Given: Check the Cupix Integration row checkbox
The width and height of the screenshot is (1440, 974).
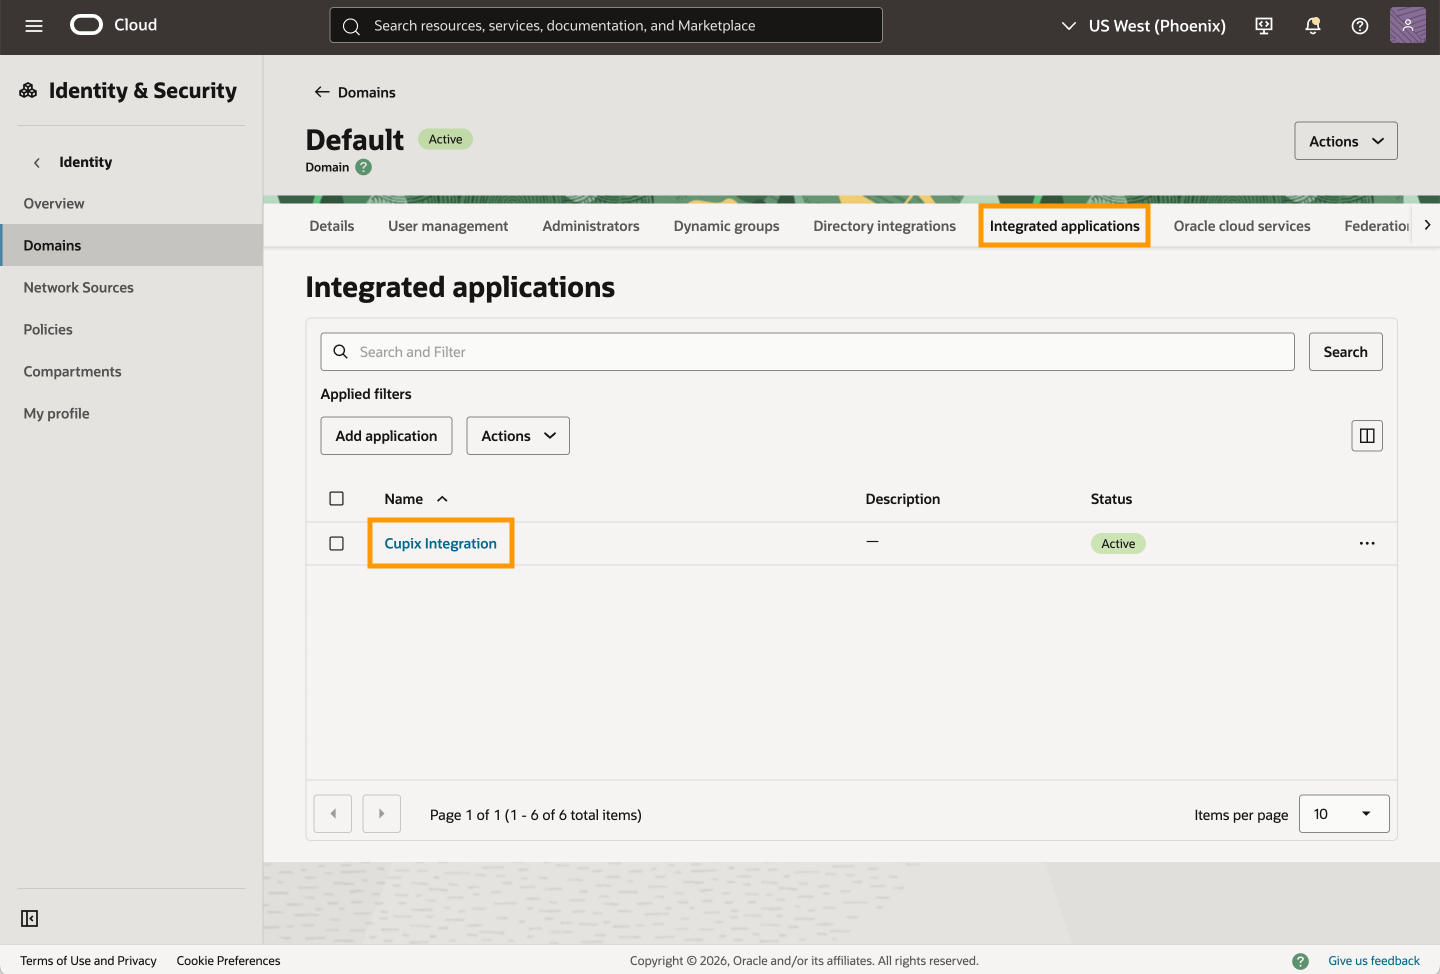Looking at the screenshot, I should pyautogui.click(x=336, y=543).
